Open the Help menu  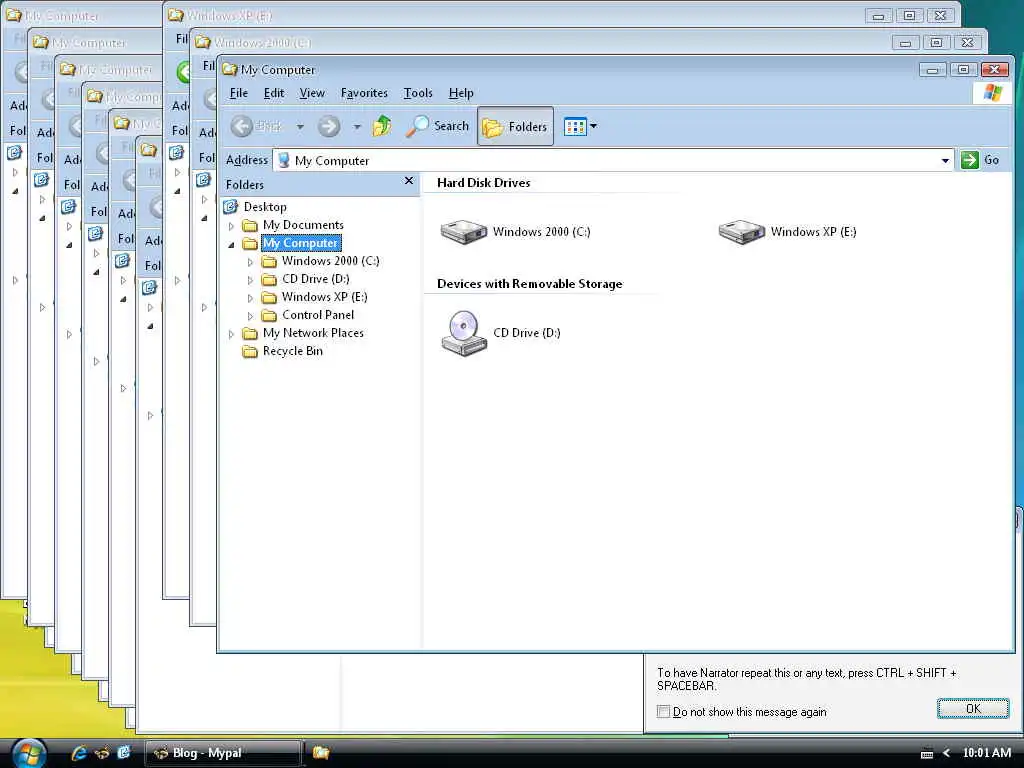point(460,93)
